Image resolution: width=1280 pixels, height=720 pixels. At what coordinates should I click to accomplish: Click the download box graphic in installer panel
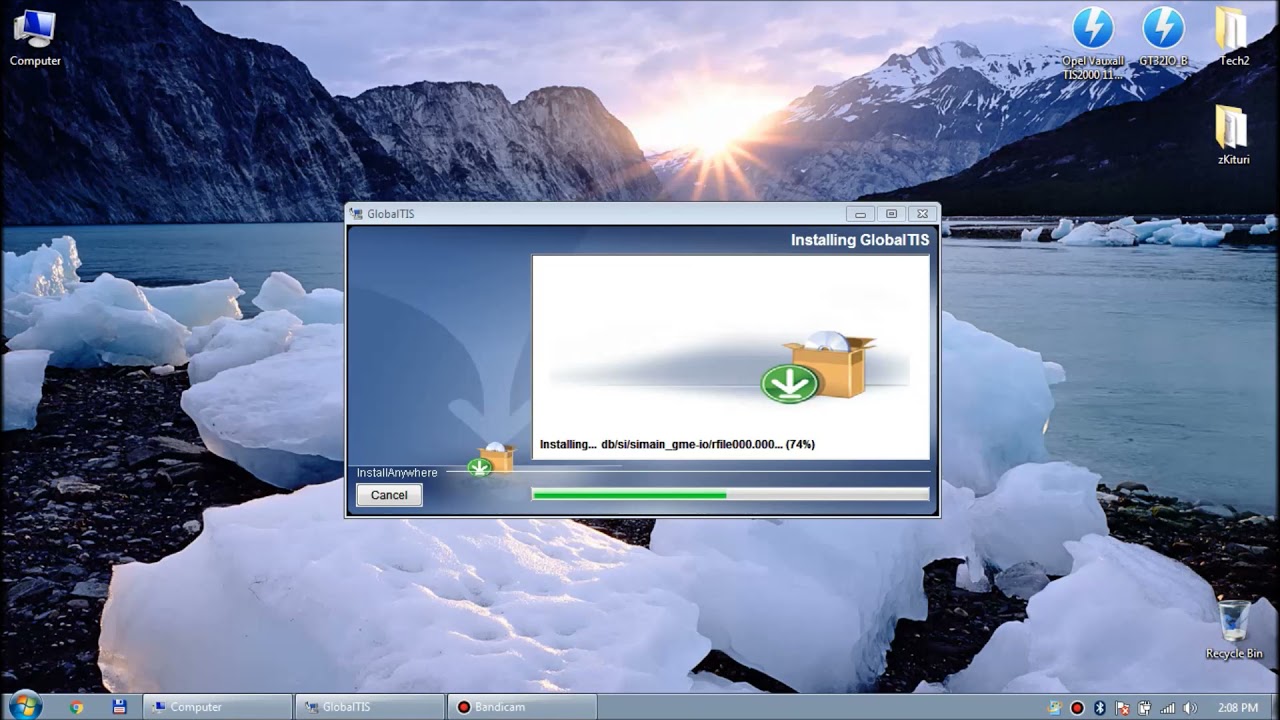[x=818, y=367]
